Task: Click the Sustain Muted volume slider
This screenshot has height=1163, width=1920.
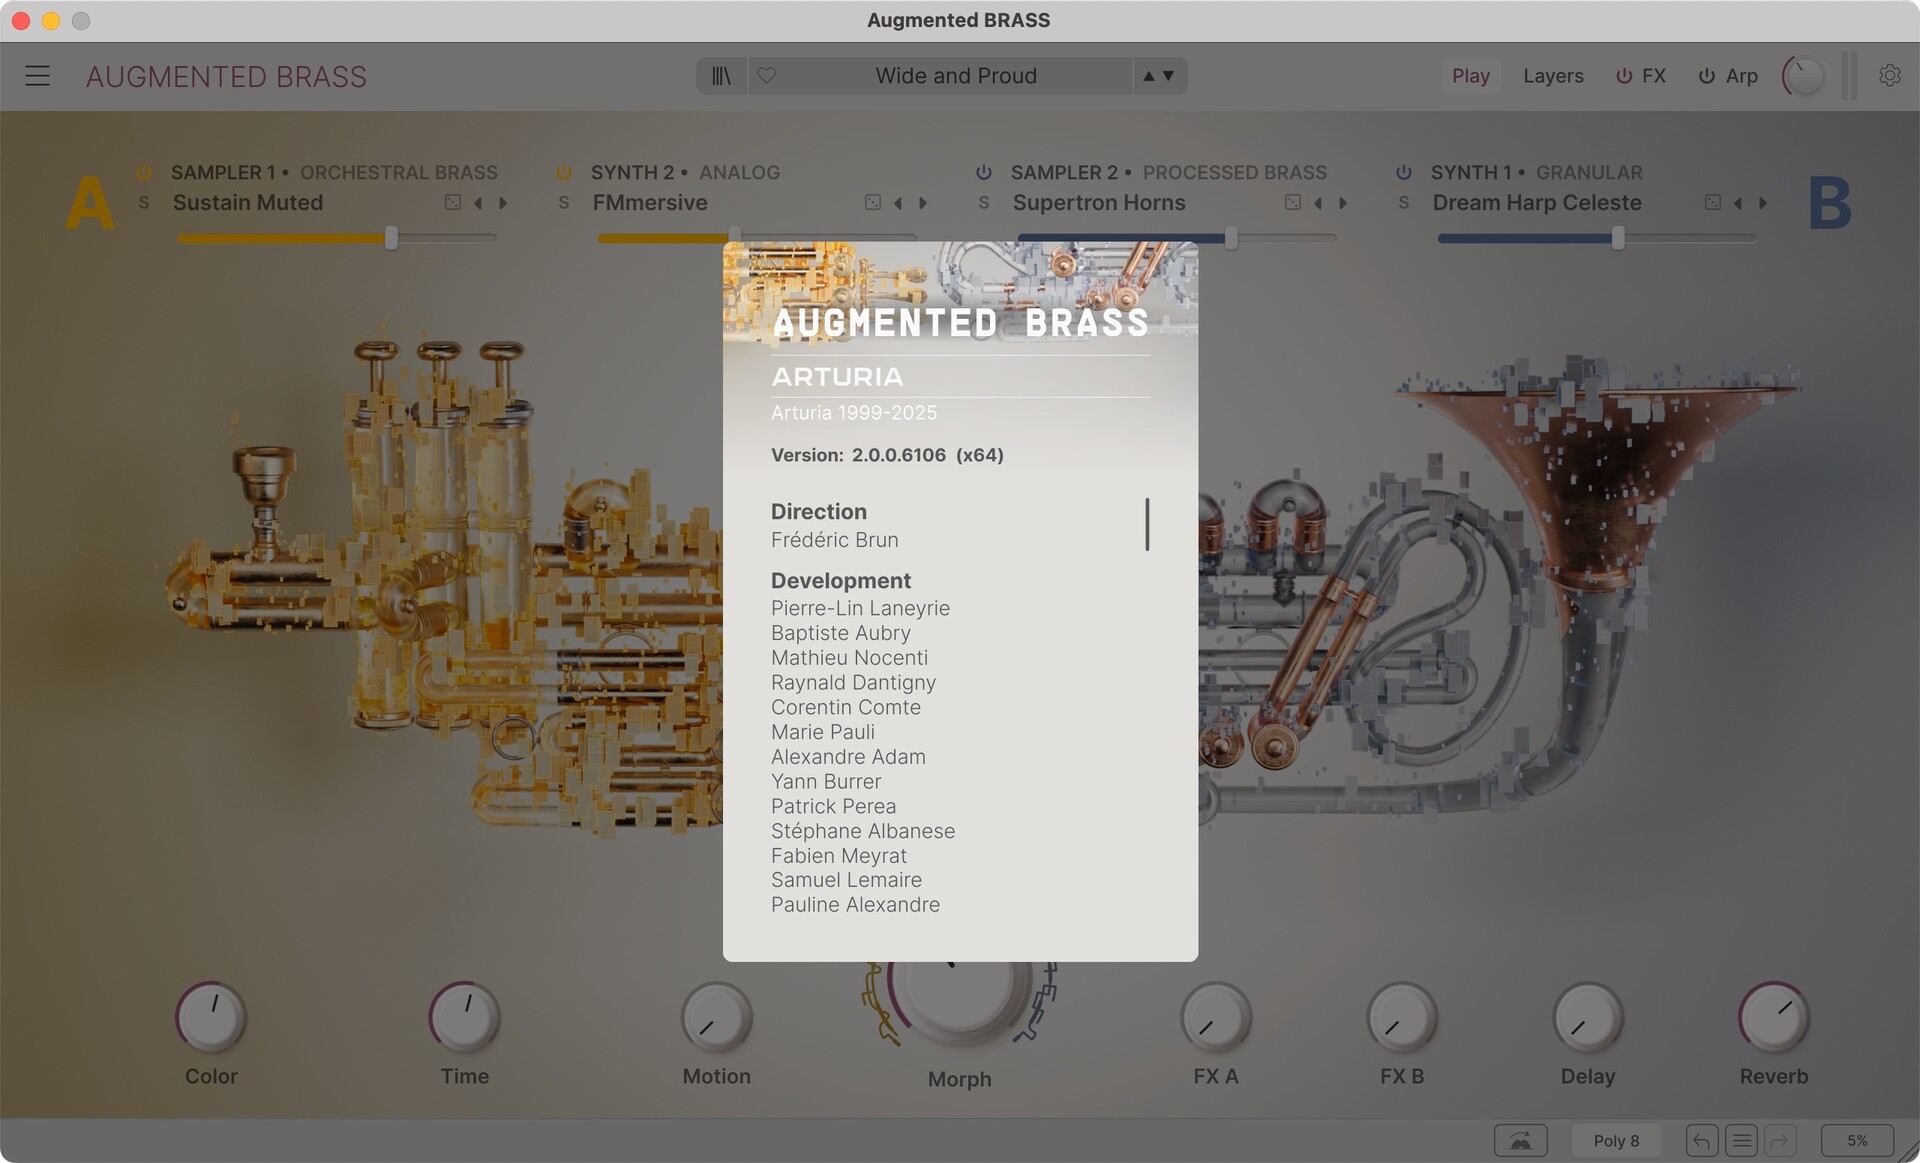Action: pos(337,238)
